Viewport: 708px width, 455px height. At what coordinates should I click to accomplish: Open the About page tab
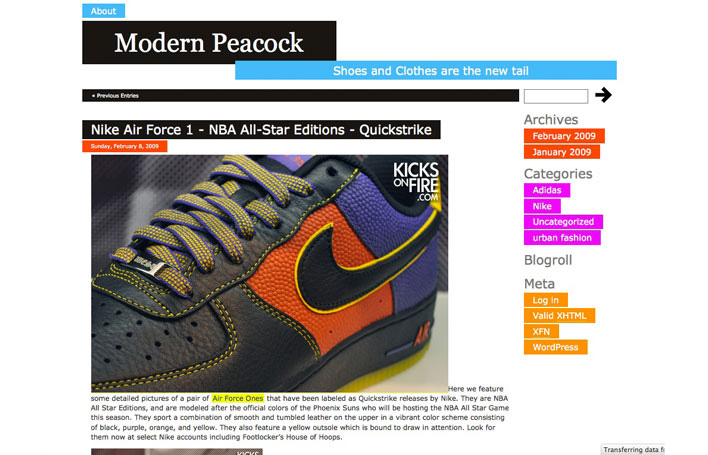[x=103, y=11]
